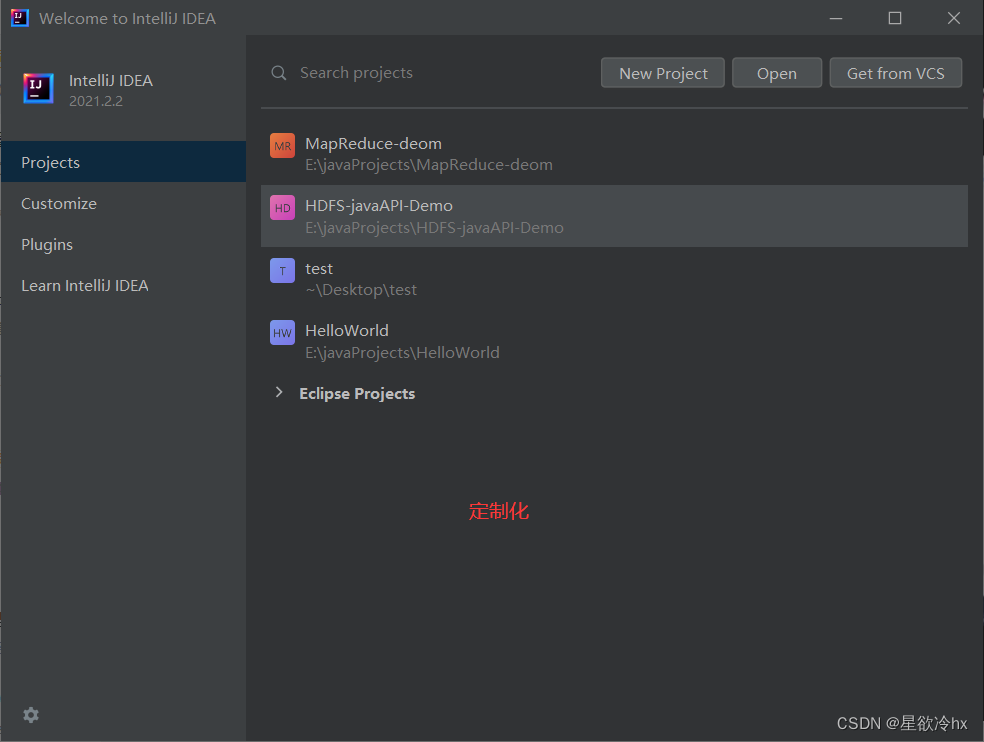This screenshot has height=742, width=984.
Task: Go to Learn IntelliJ IDEA
Action: tap(123, 286)
